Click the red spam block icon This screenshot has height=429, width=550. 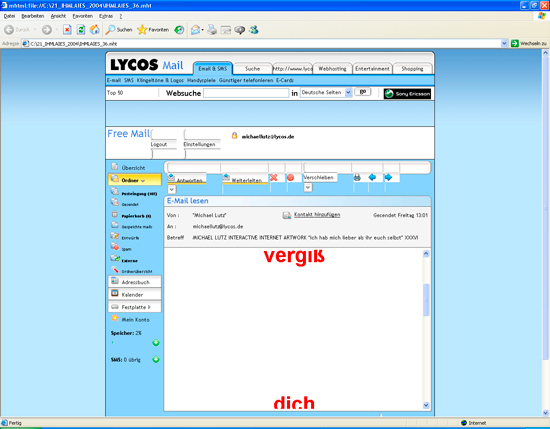pos(290,177)
